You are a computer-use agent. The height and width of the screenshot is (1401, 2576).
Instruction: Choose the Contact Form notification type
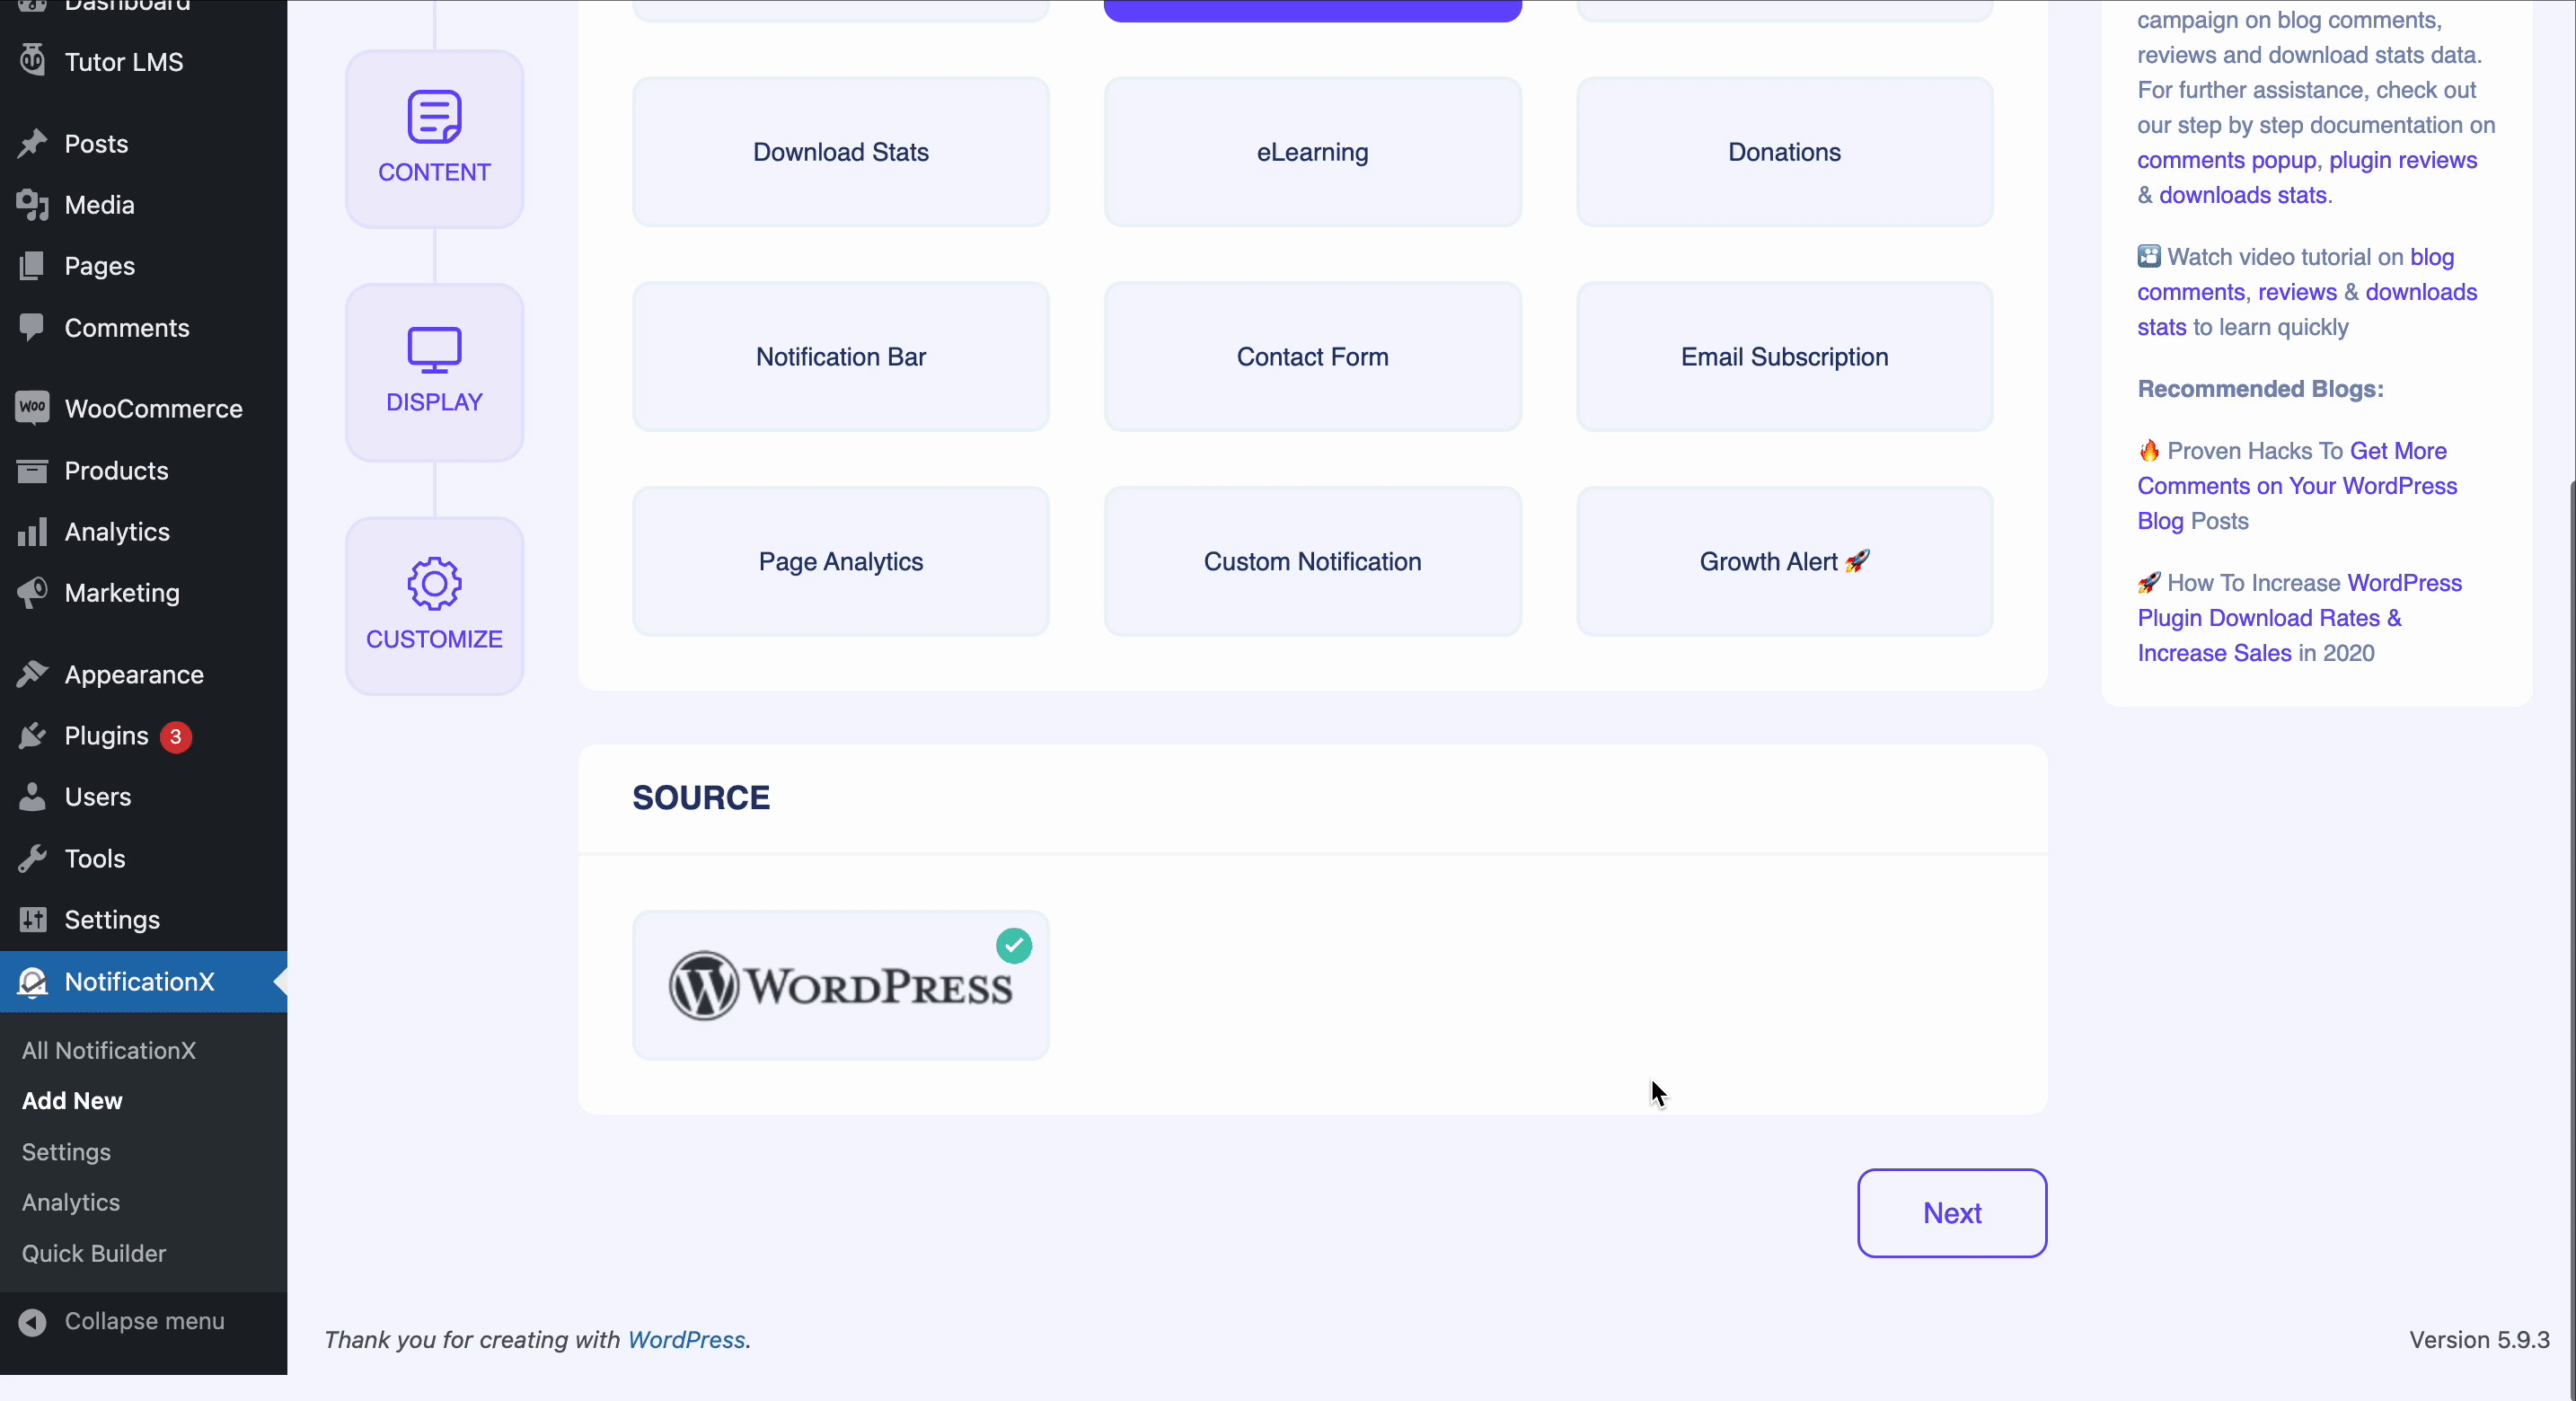pos(1312,357)
